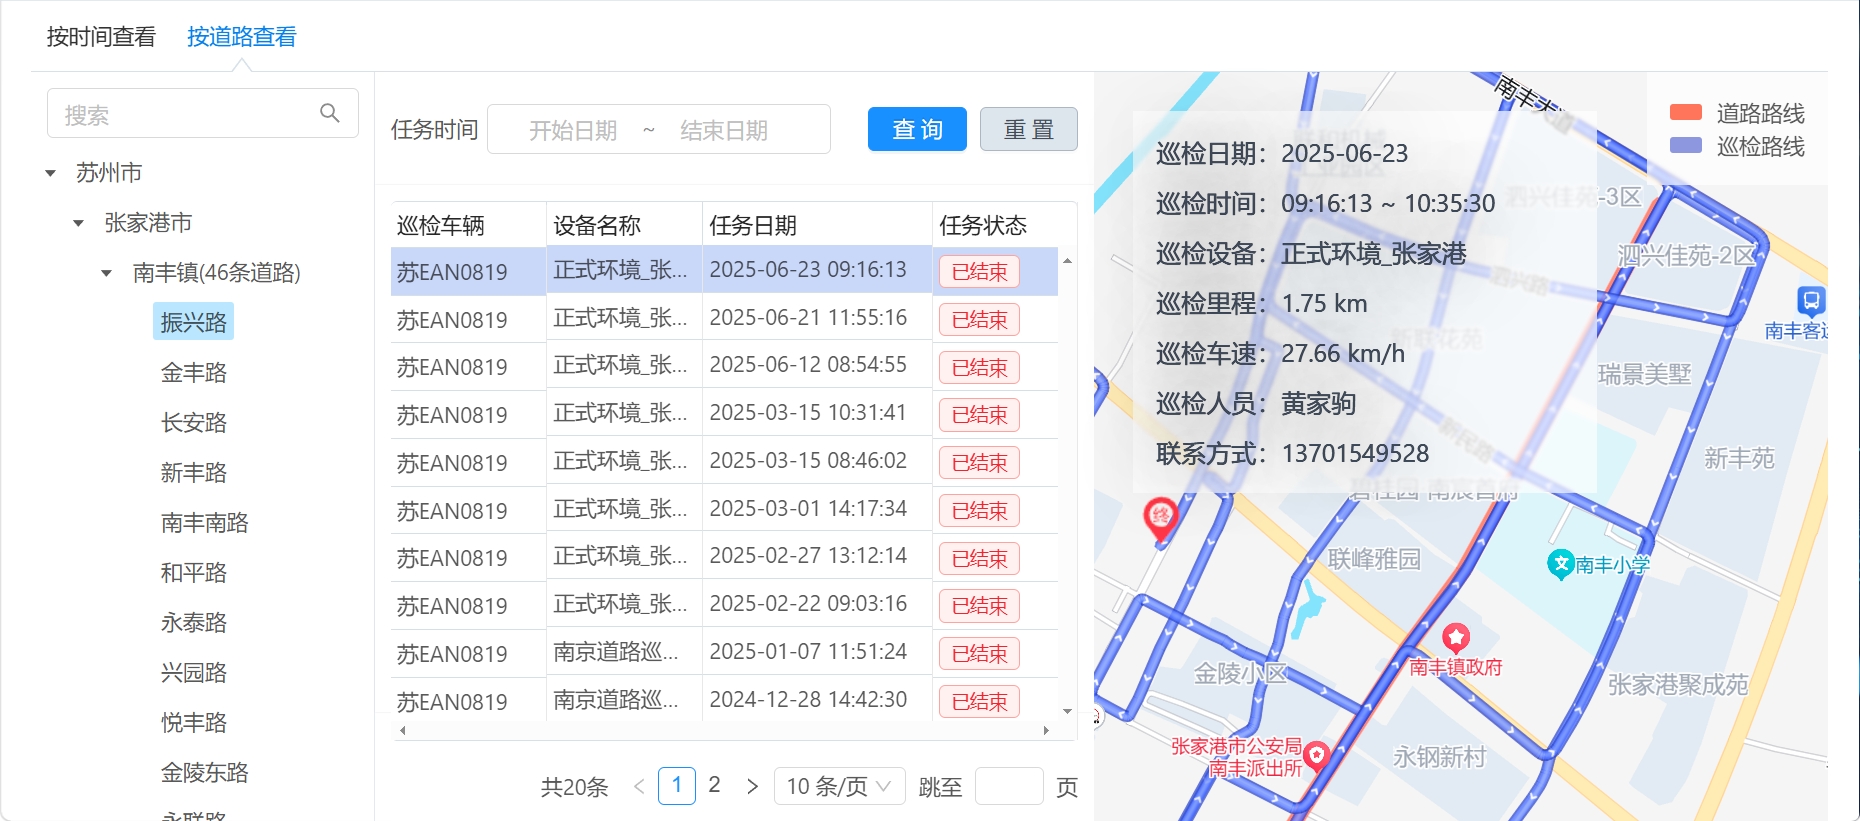Select task row 2025-03-15 08:46:02
This screenshot has height=821, width=1860.
point(724,462)
